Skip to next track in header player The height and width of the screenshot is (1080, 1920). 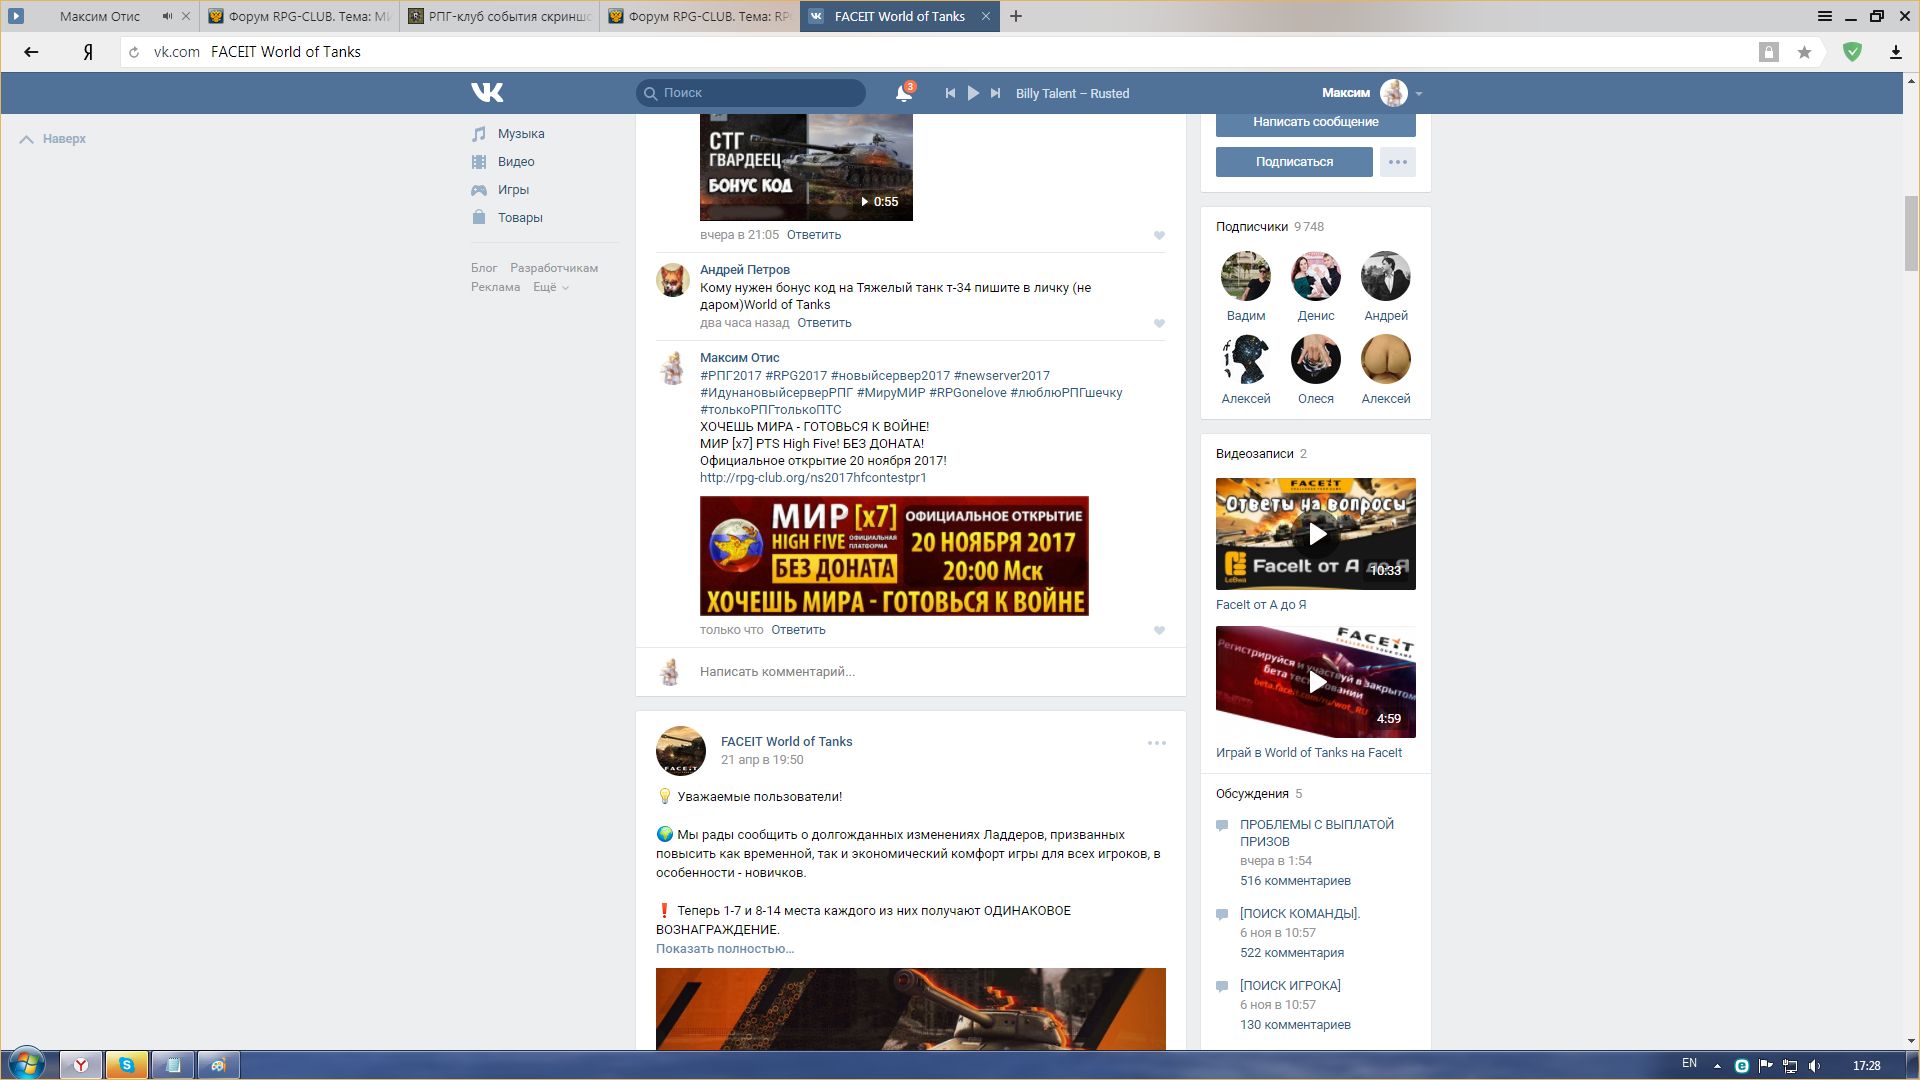995,93
